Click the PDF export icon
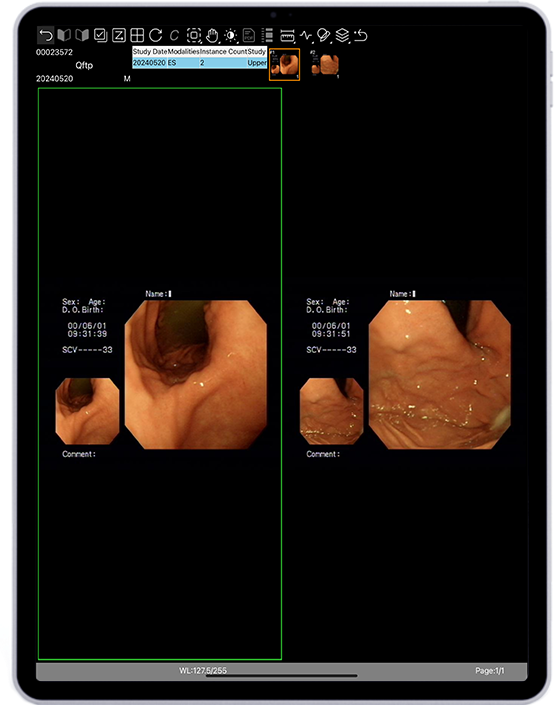The image size is (554, 705). pos(249,35)
